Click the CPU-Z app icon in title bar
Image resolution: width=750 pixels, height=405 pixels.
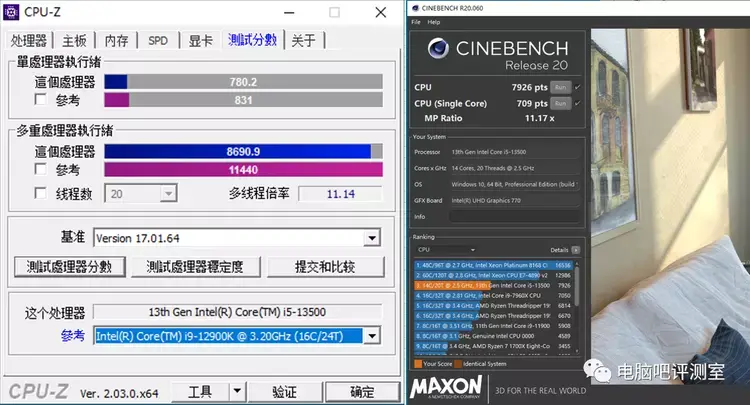point(11,11)
